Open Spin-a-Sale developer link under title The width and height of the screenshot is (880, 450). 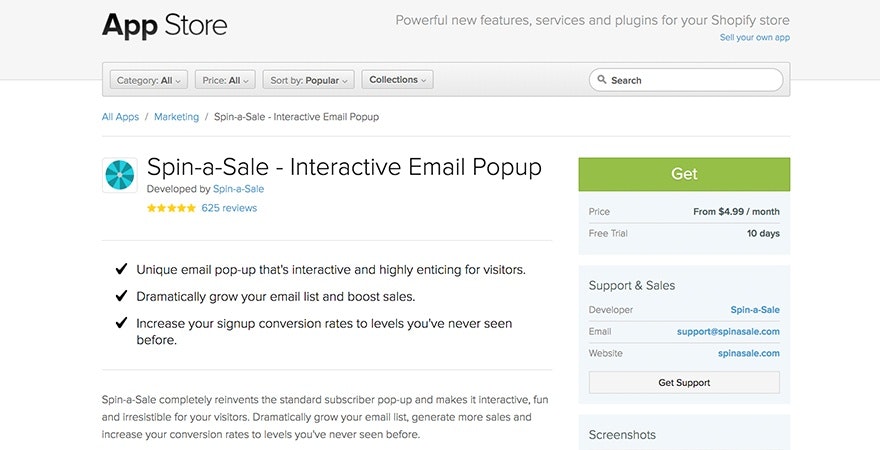point(239,188)
